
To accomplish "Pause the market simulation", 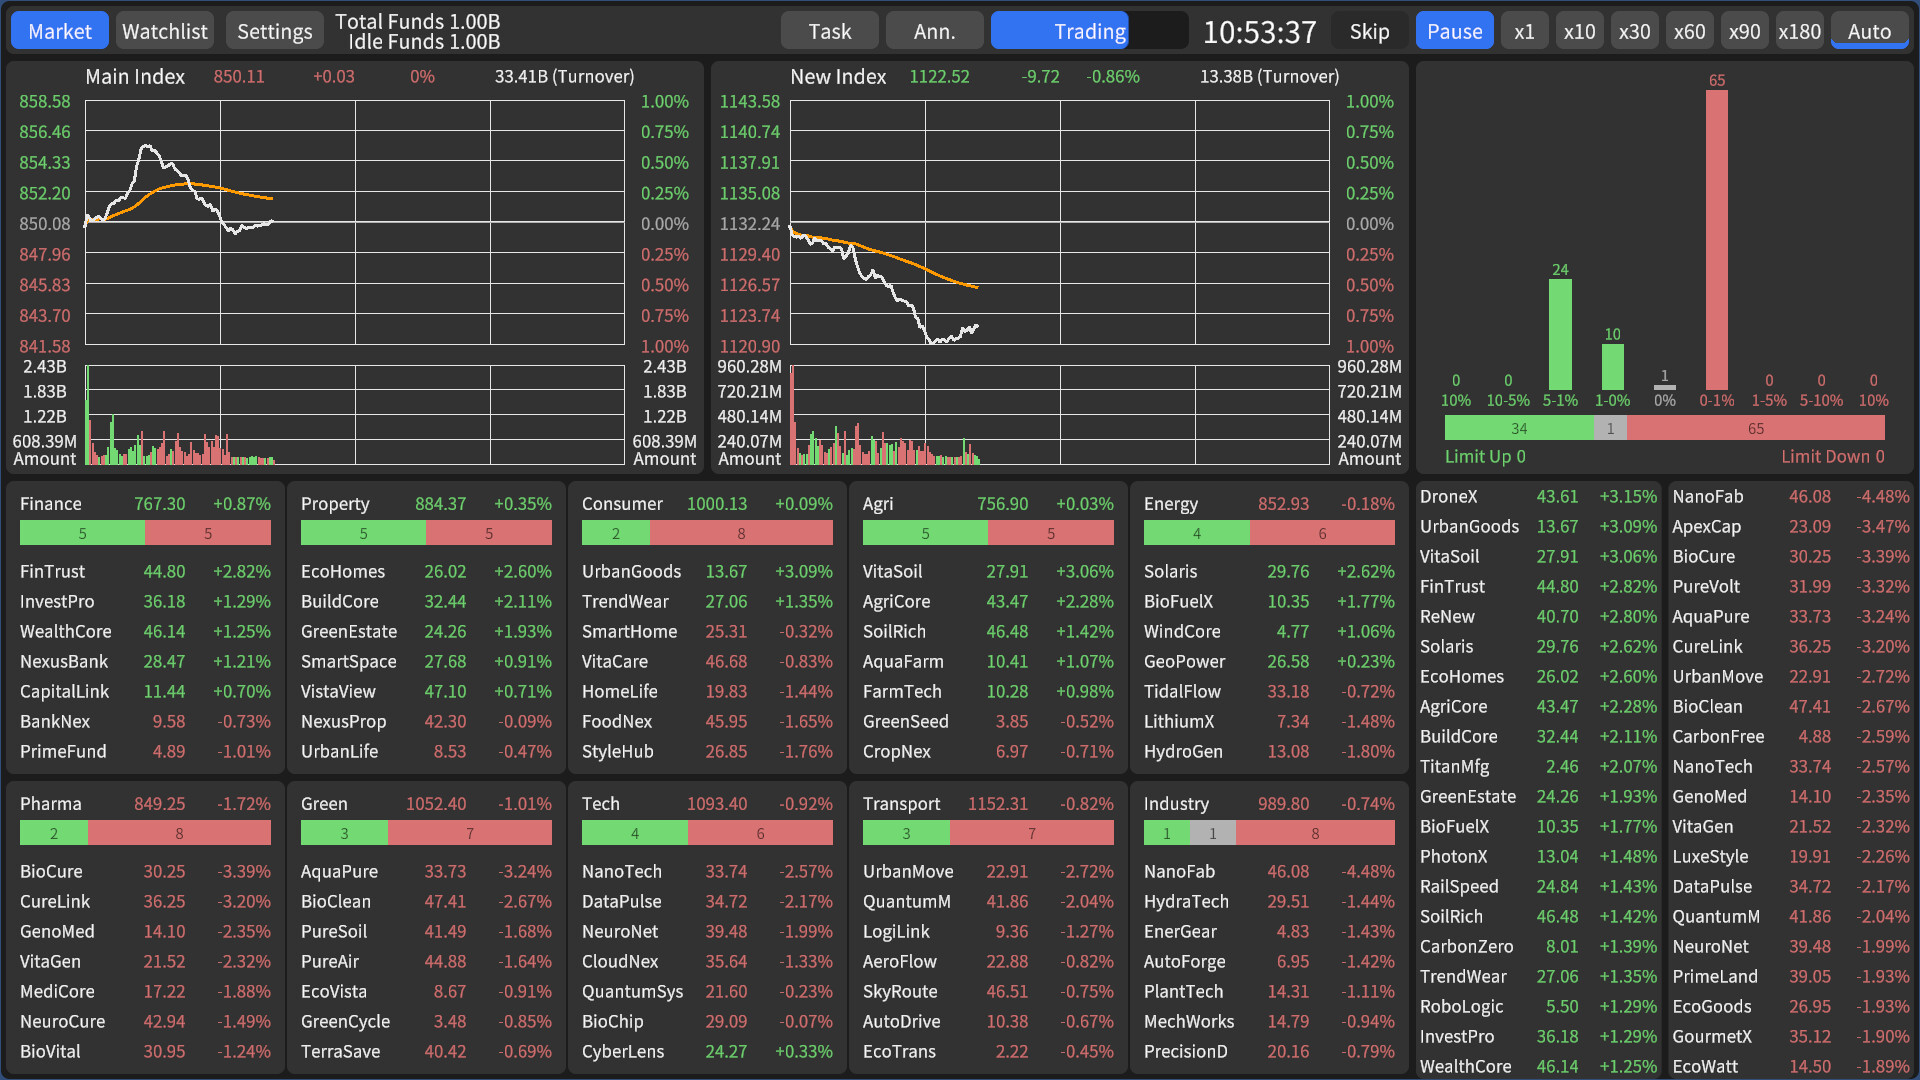I will pyautogui.click(x=1454, y=30).
